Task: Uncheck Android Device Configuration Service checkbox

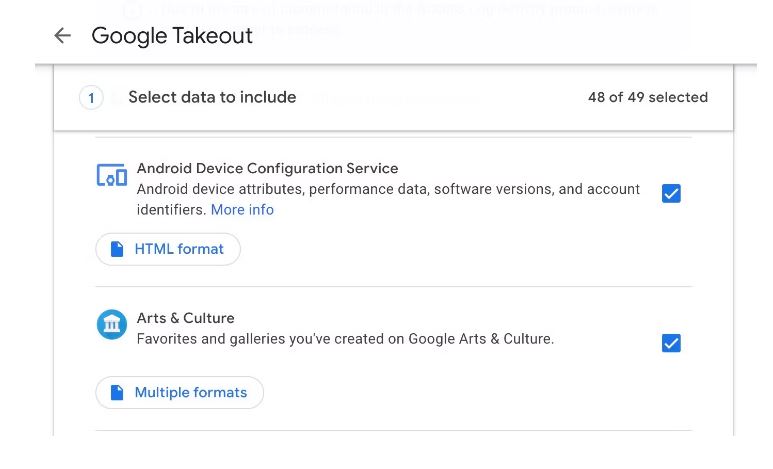Action: [x=671, y=194]
